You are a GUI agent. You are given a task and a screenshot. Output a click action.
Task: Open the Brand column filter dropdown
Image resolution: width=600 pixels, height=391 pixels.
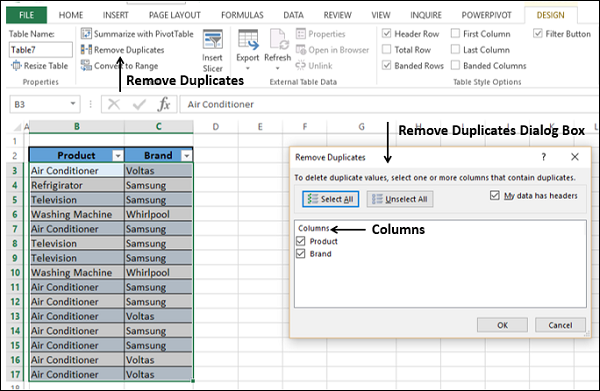[x=186, y=156]
